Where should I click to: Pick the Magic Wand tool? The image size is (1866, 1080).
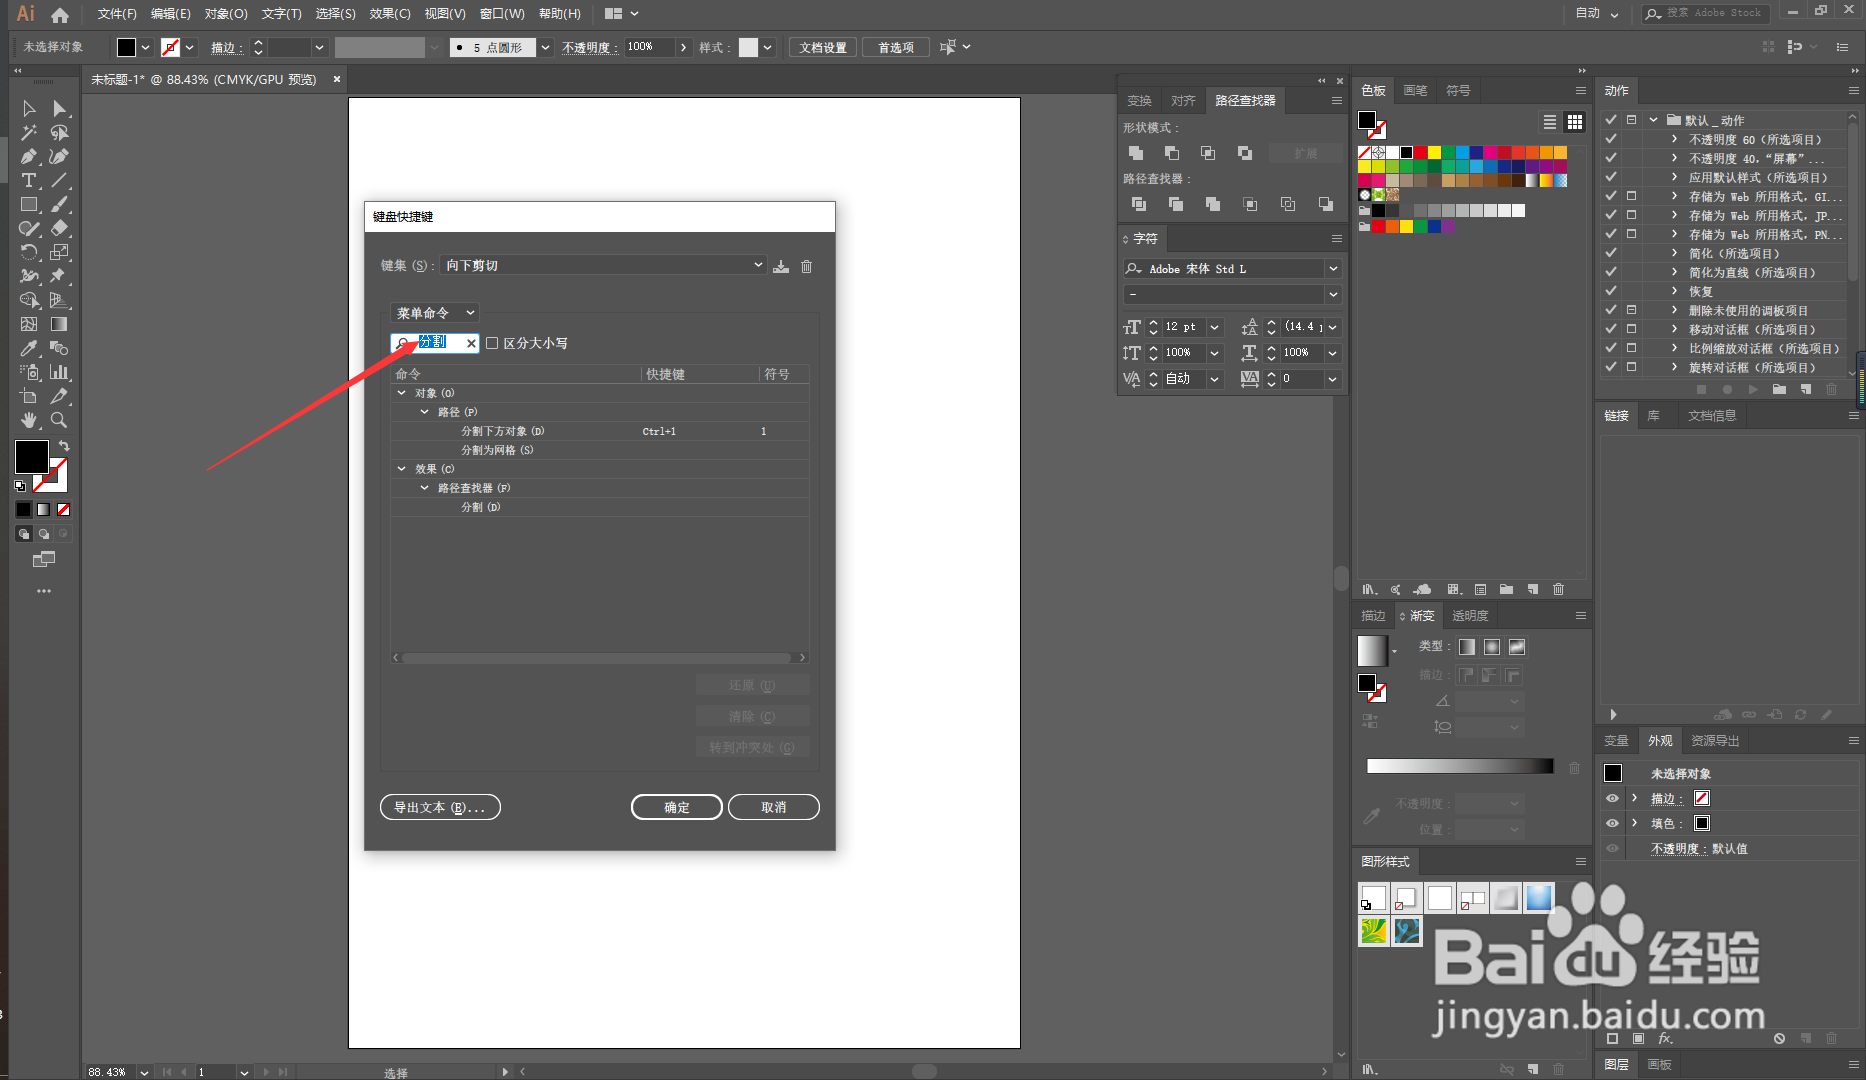[x=29, y=132]
